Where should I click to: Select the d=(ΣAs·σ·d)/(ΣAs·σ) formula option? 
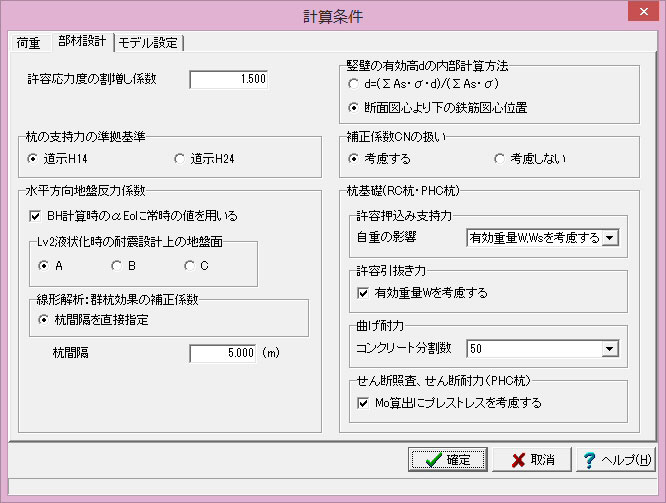tap(423, 84)
